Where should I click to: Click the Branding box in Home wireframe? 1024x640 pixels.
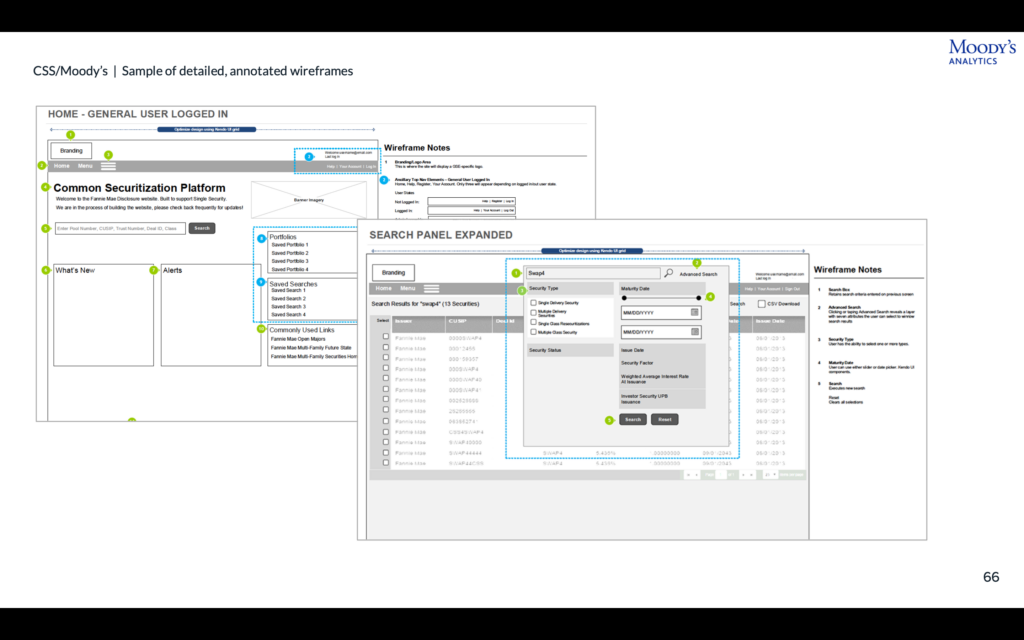pos(71,151)
